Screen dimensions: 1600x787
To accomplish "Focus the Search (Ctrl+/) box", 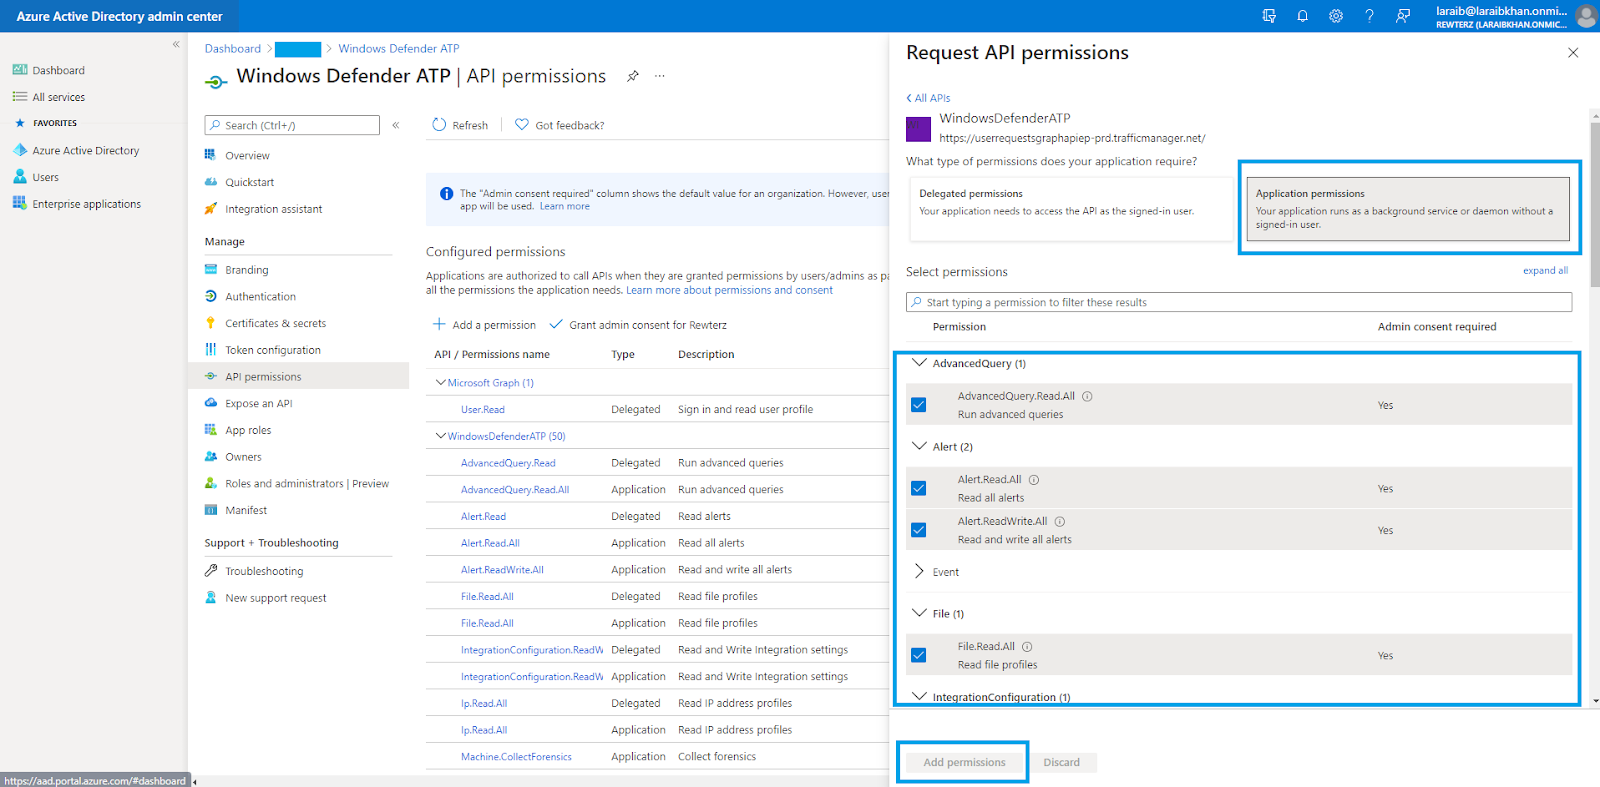I will pos(292,125).
